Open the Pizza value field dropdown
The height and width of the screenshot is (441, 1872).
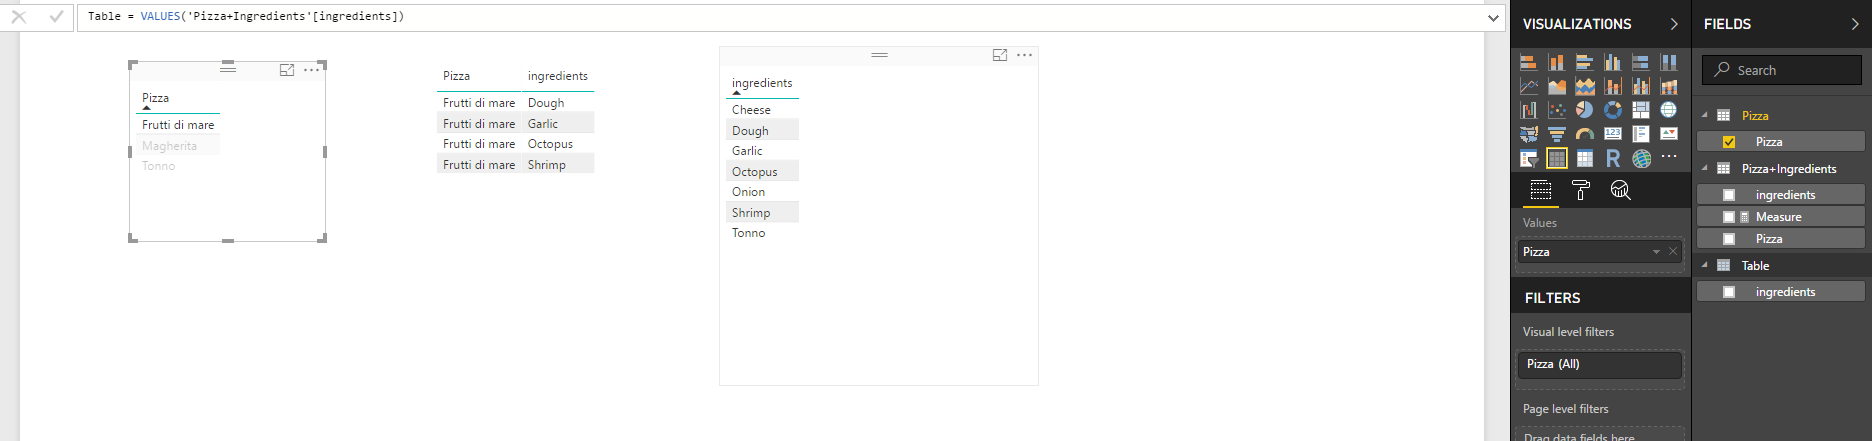point(1656,252)
